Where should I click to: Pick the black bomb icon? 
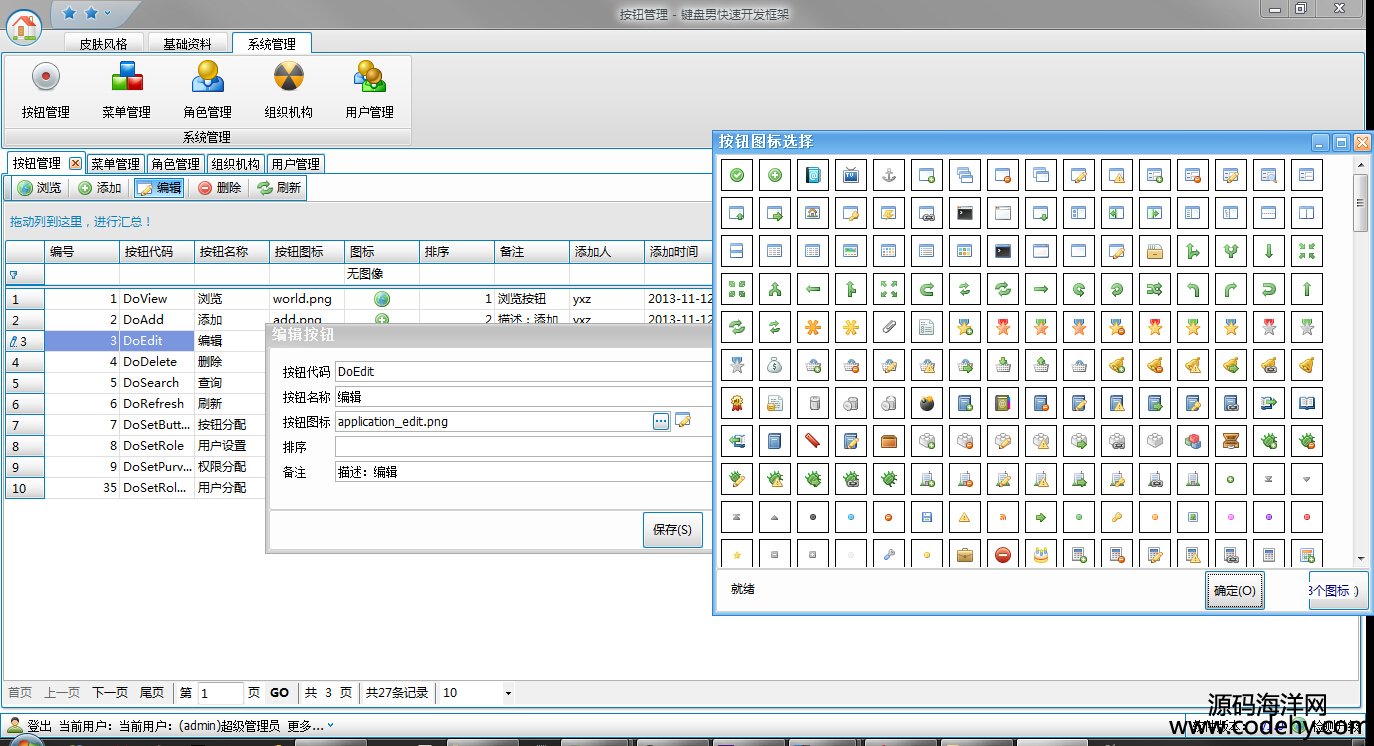click(927, 404)
